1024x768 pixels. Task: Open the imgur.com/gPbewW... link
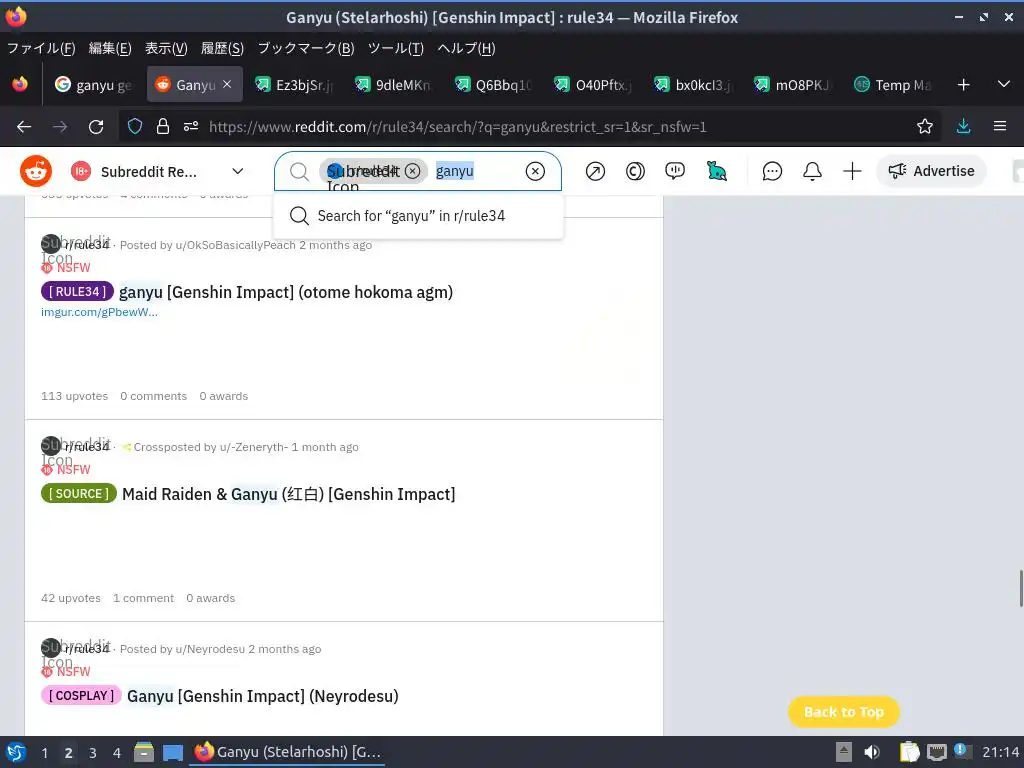99,312
